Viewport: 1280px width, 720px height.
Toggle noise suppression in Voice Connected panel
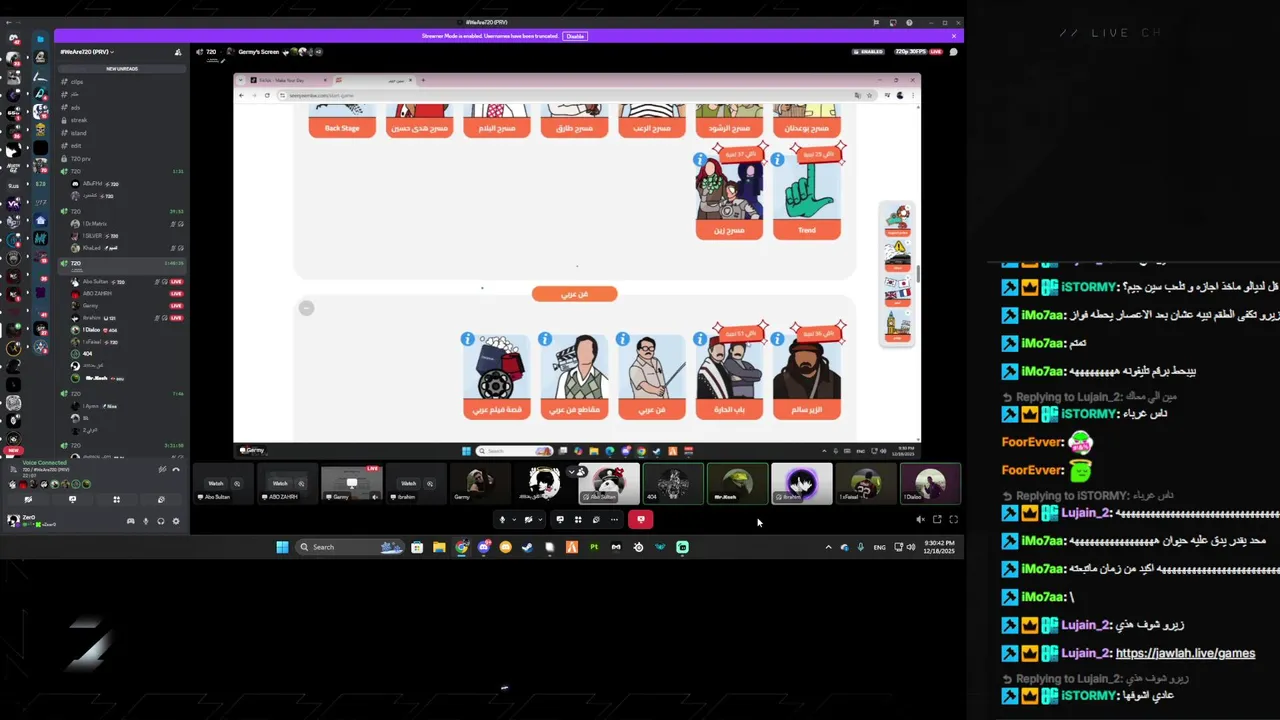[162, 469]
